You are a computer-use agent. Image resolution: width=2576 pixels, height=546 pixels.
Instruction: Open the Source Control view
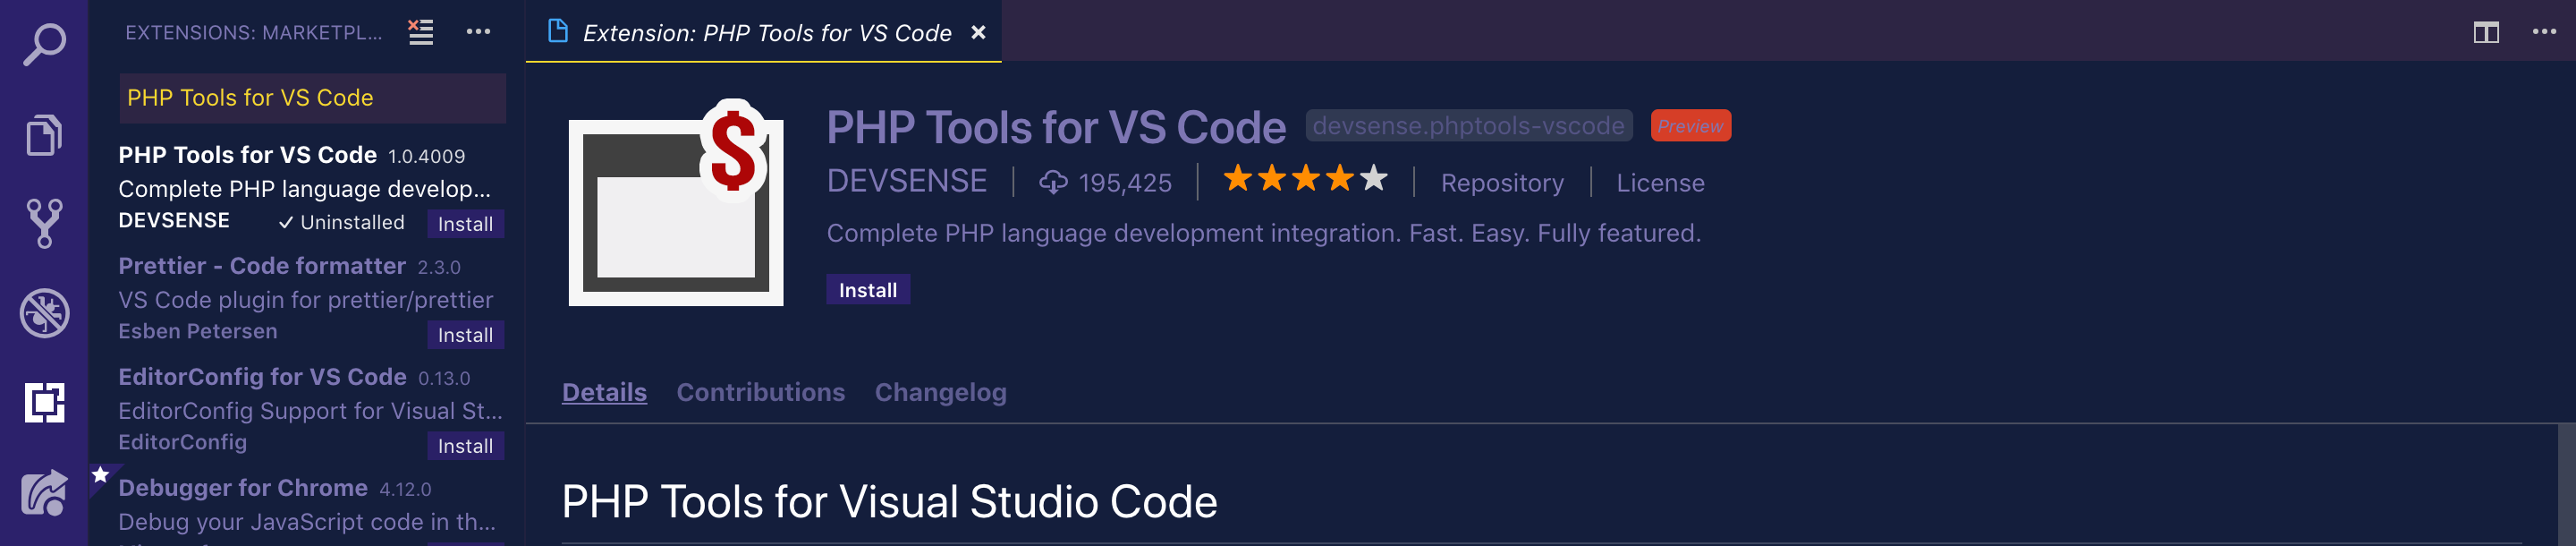pos(44,223)
